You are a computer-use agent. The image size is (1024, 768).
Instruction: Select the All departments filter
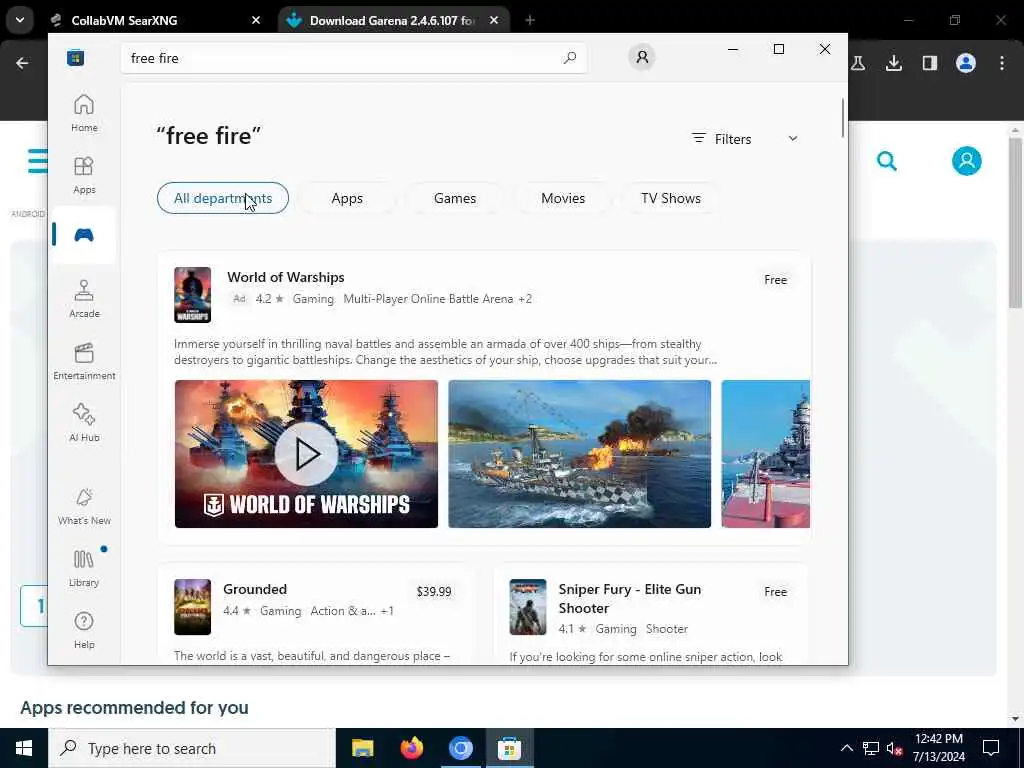[223, 198]
